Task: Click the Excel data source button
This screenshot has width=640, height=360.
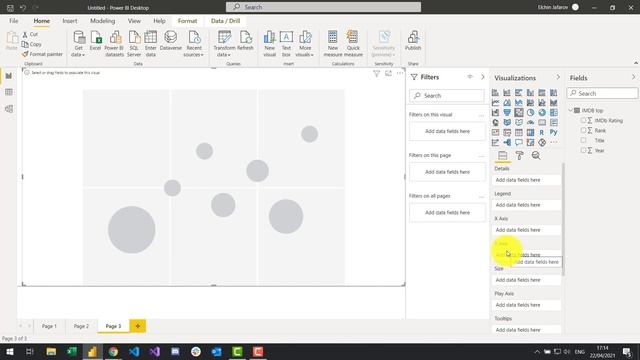Action: (96, 41)
